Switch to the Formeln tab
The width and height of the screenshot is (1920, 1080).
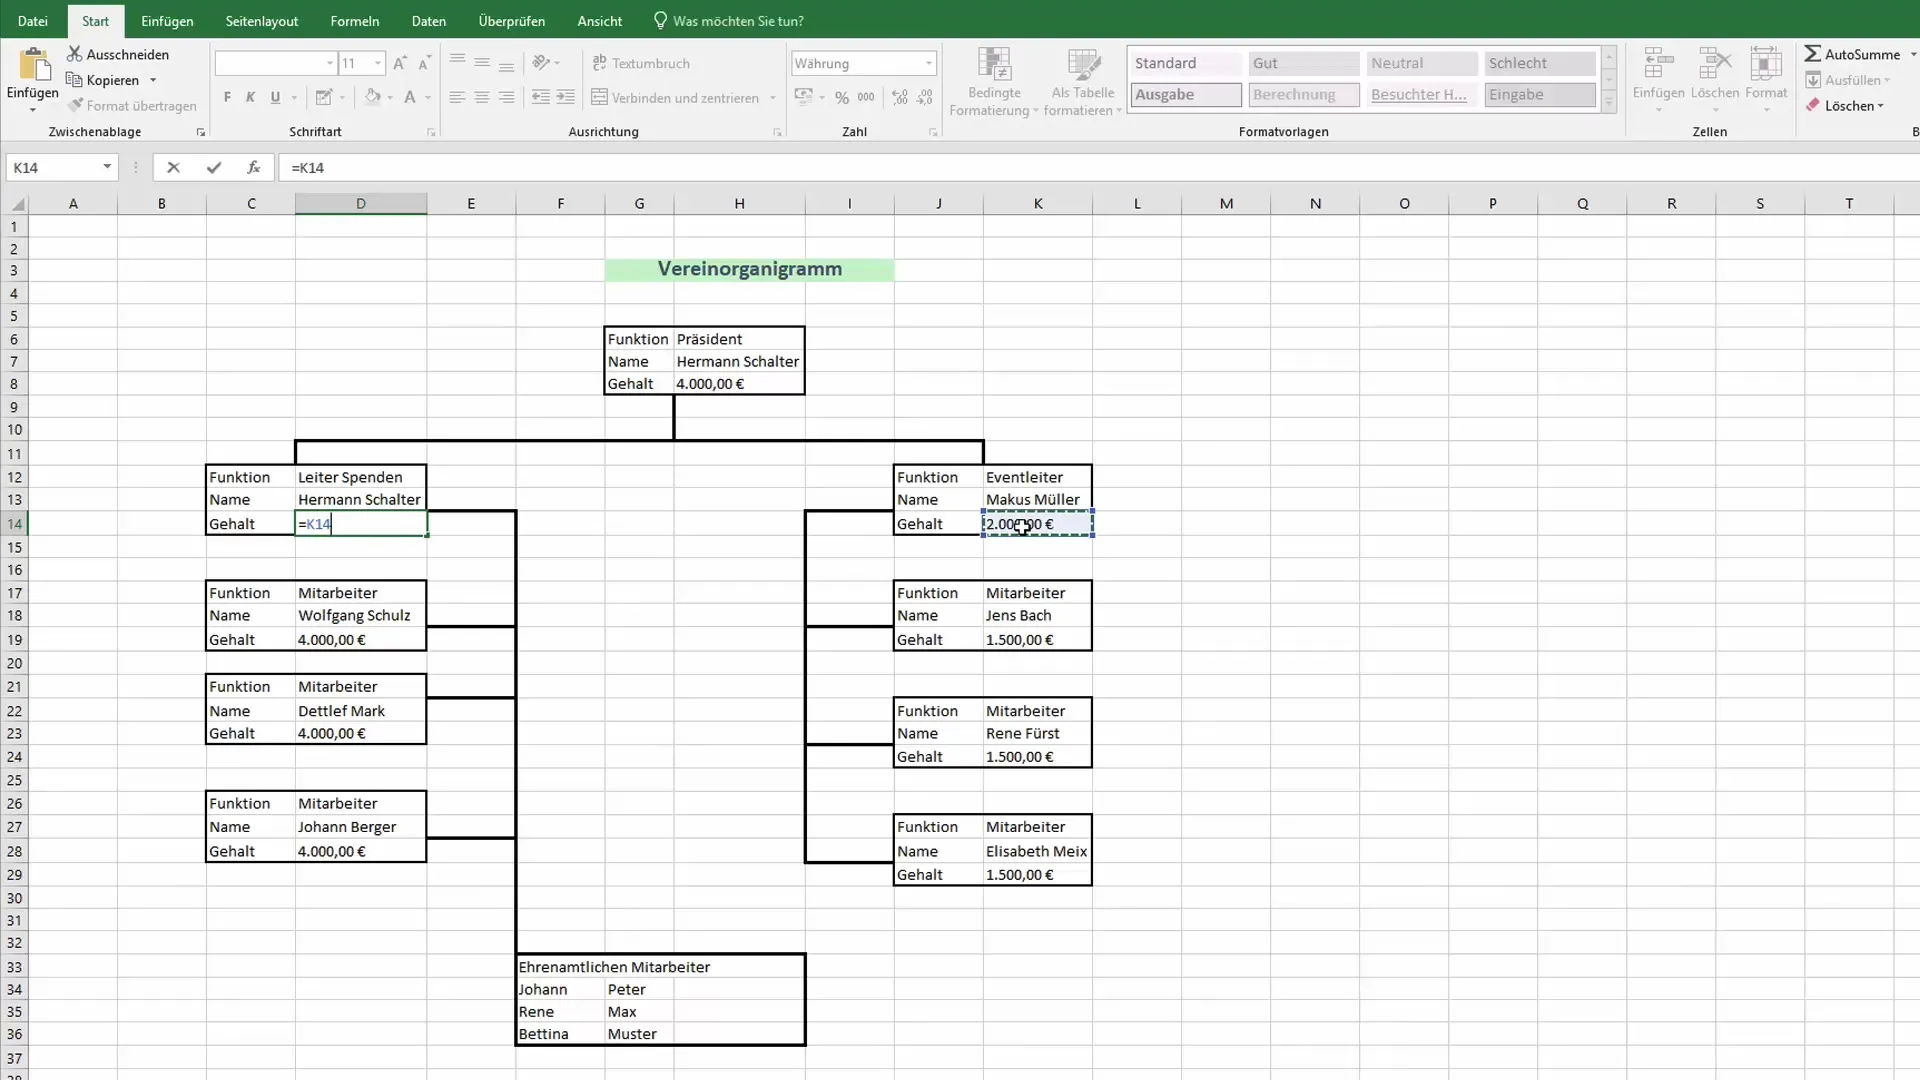pos(355,21)
